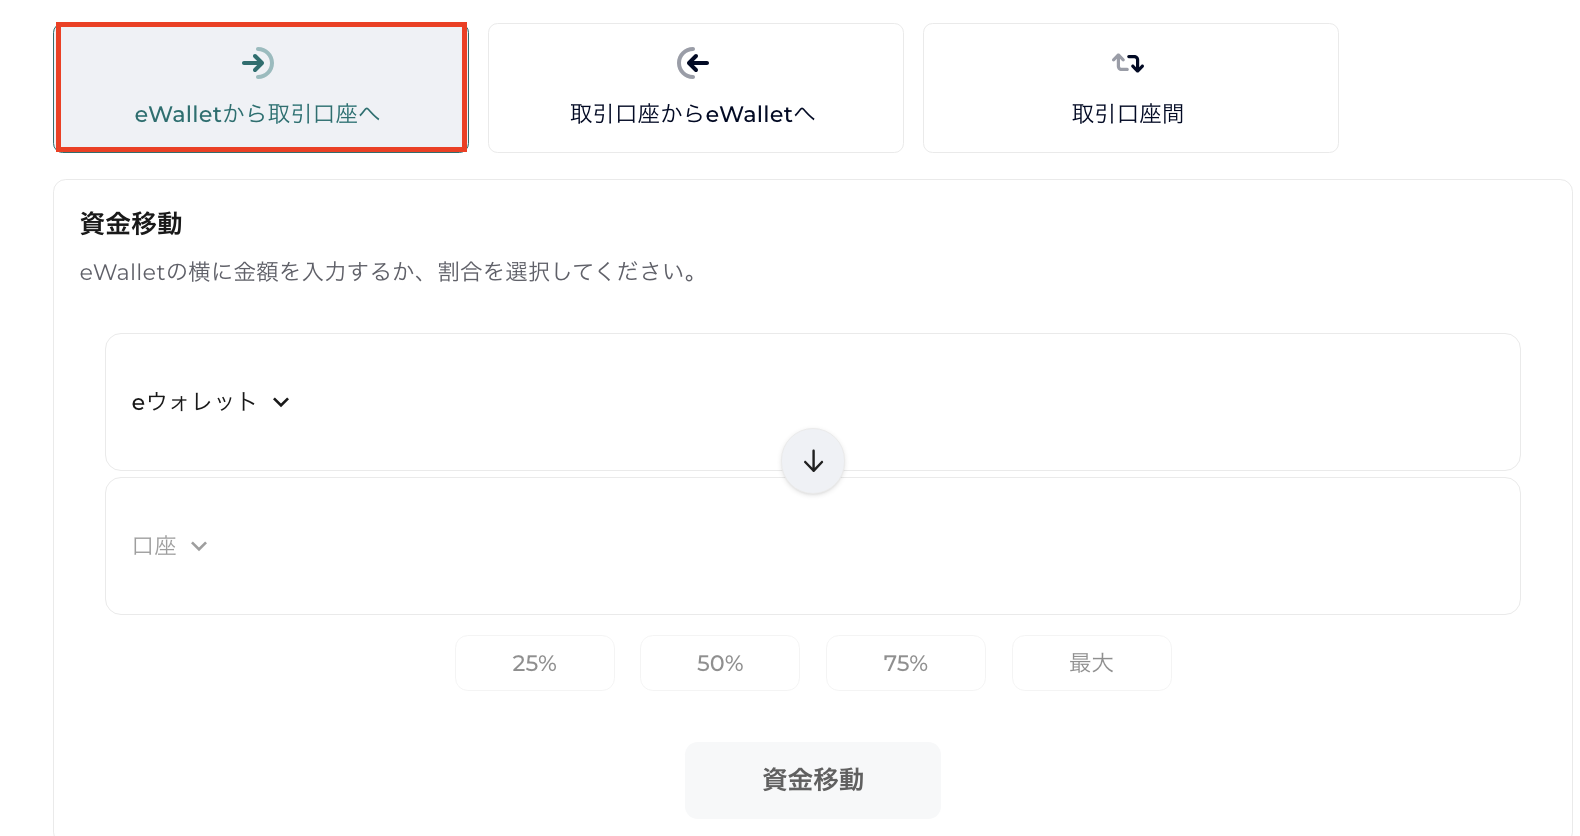1580x836 pixels.
Task: Choose the 25% amount option
Action: pyautogui.click(x=534, y=663)
